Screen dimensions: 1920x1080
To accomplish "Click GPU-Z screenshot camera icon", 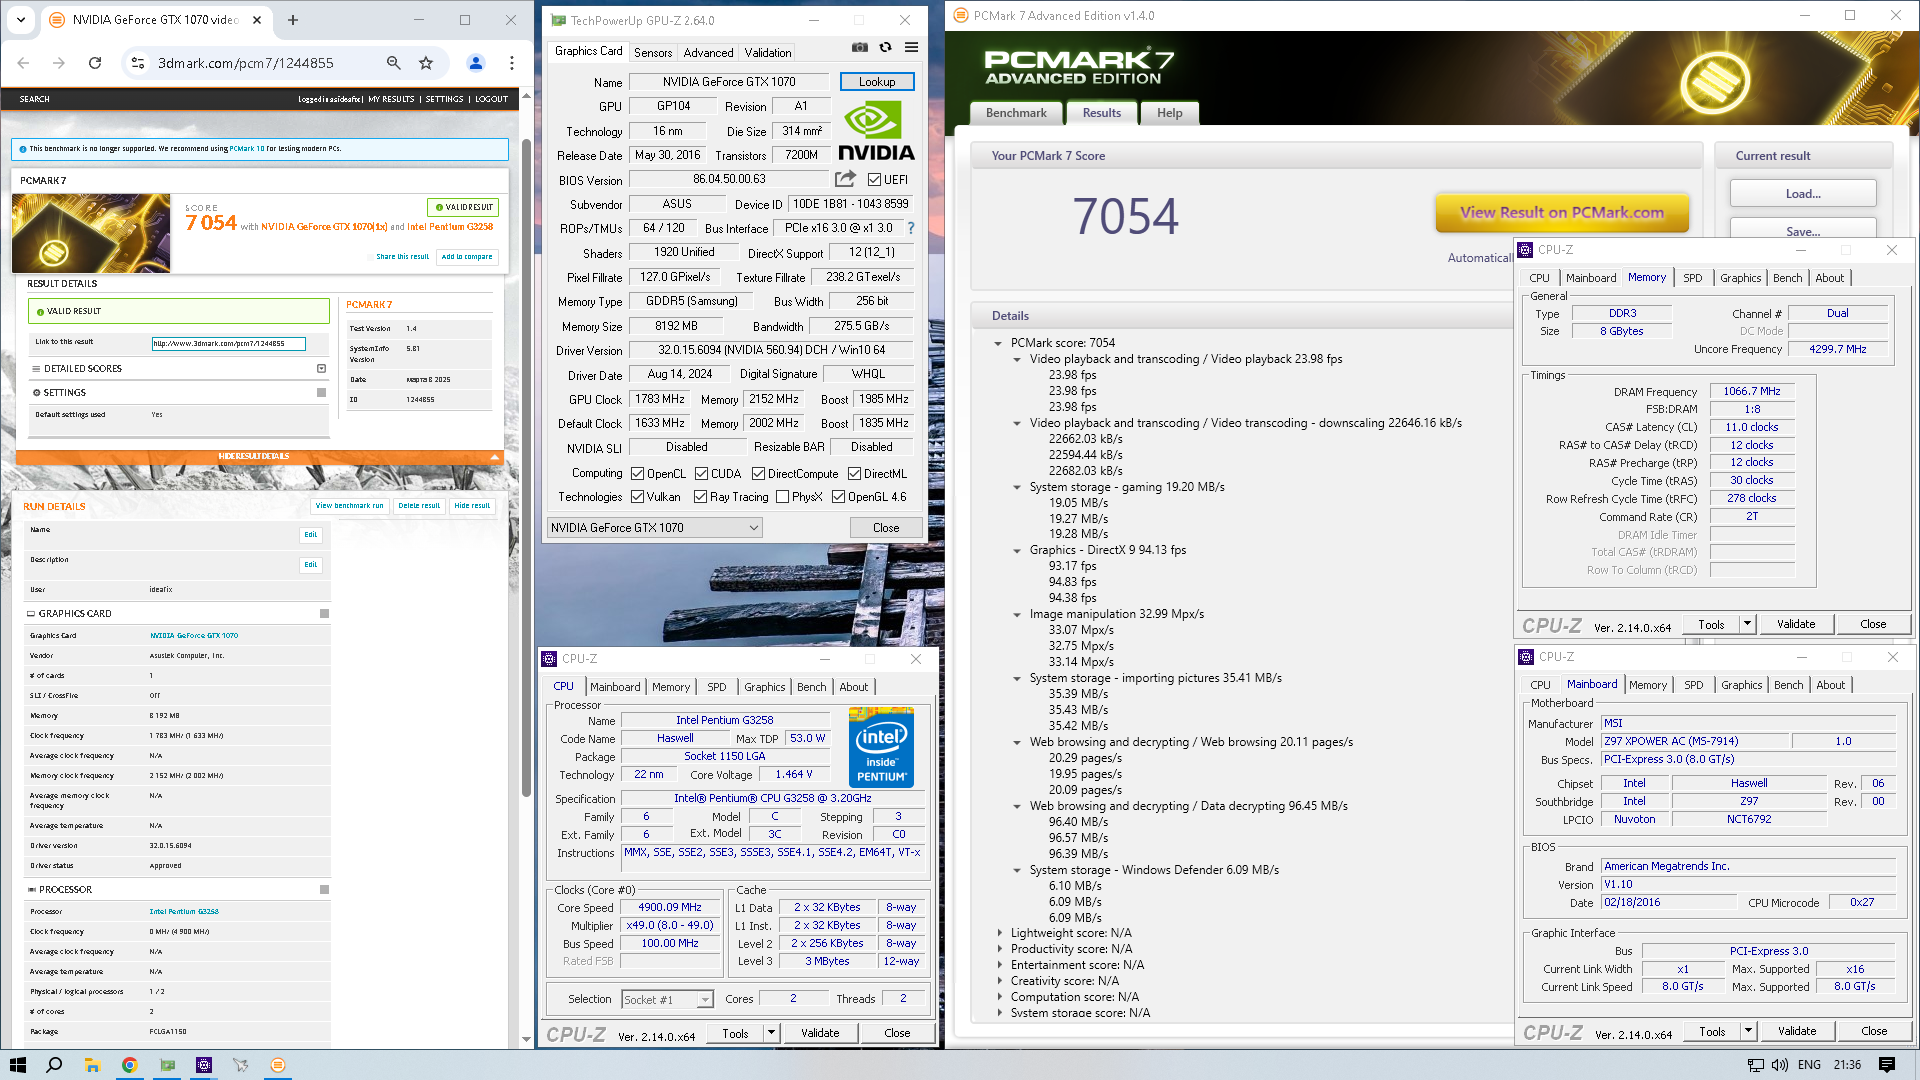I will coord(859,47).
